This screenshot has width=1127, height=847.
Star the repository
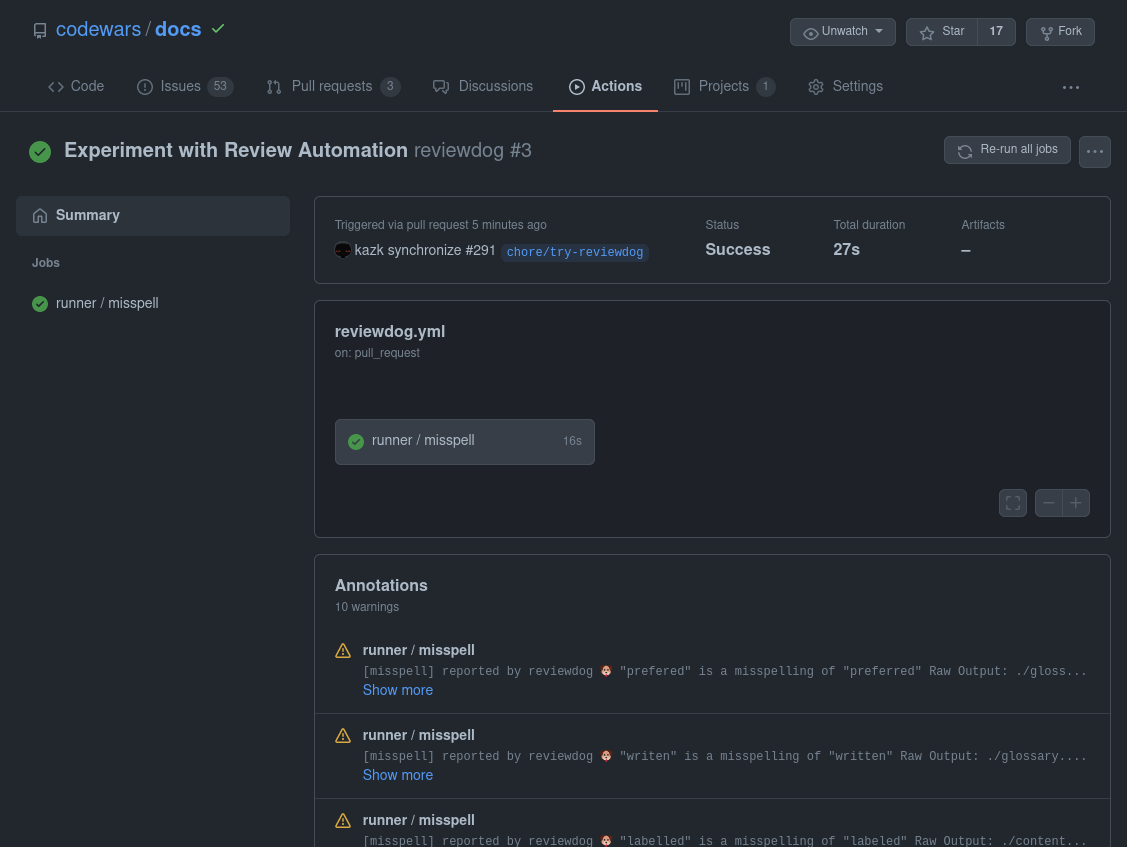(942, 32)
